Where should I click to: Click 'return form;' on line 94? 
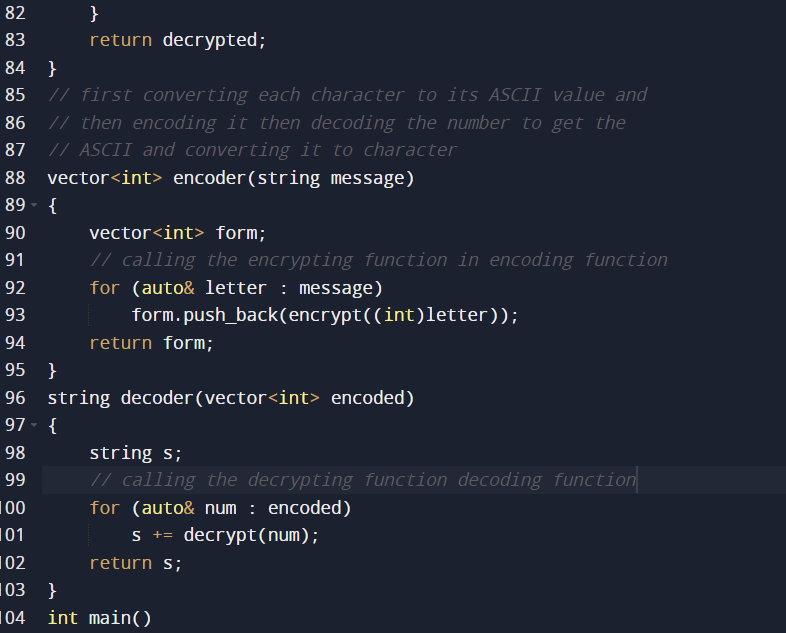151,343
